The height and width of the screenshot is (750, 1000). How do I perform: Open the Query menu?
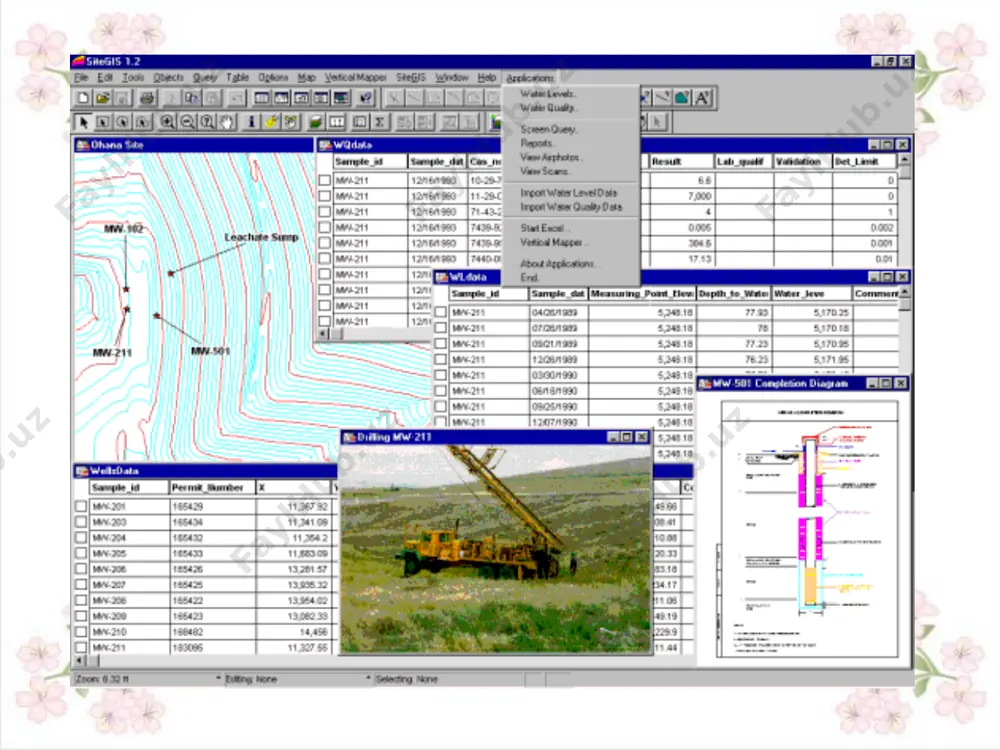(x=205, y=77)
